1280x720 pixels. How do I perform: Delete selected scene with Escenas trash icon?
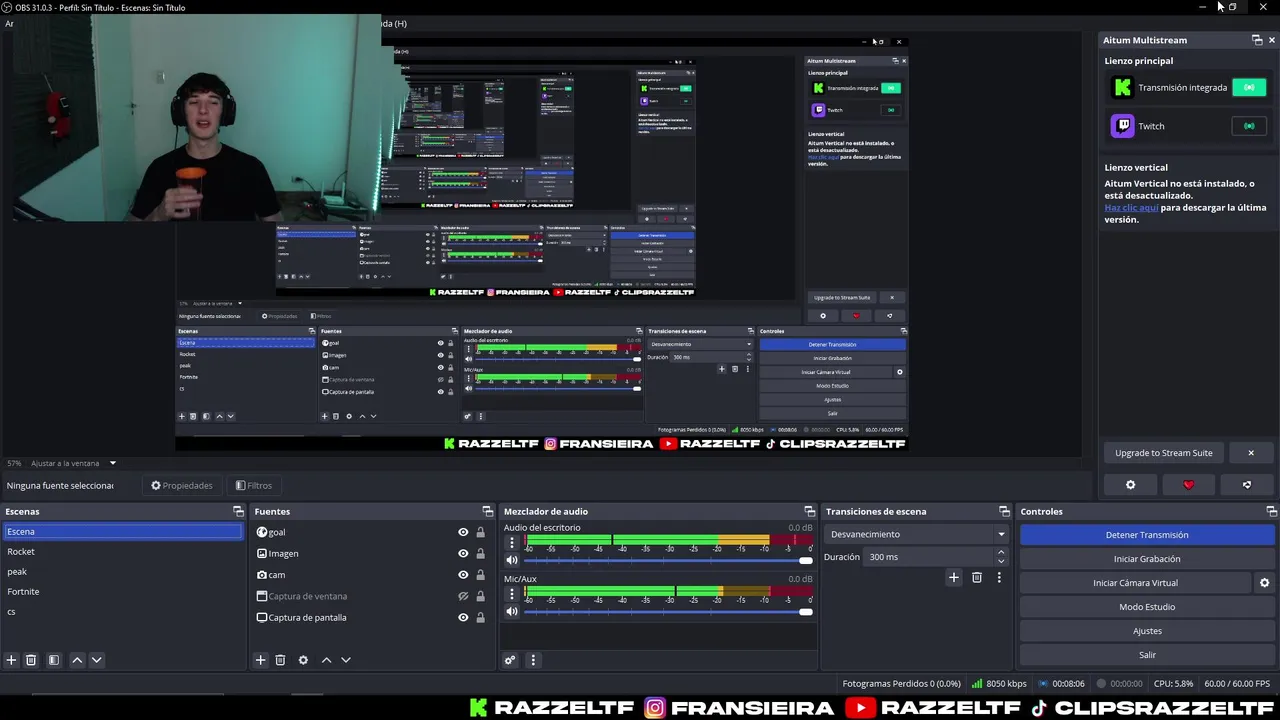tap(31, 660)
